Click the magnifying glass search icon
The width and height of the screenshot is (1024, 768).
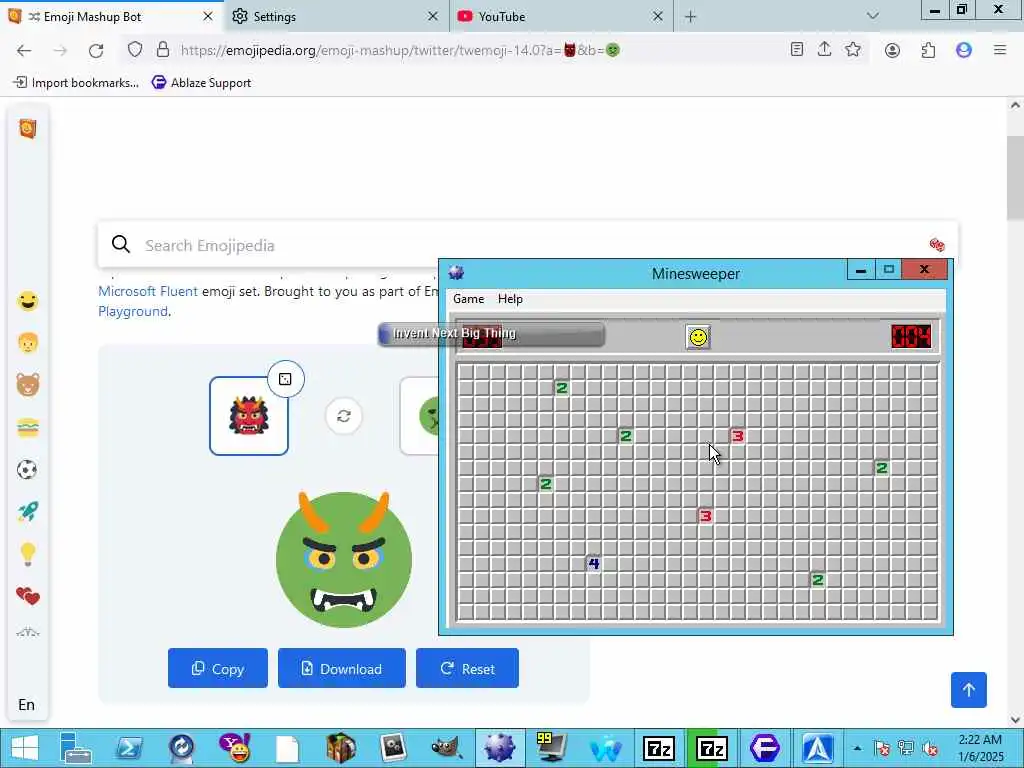(121, 245)
